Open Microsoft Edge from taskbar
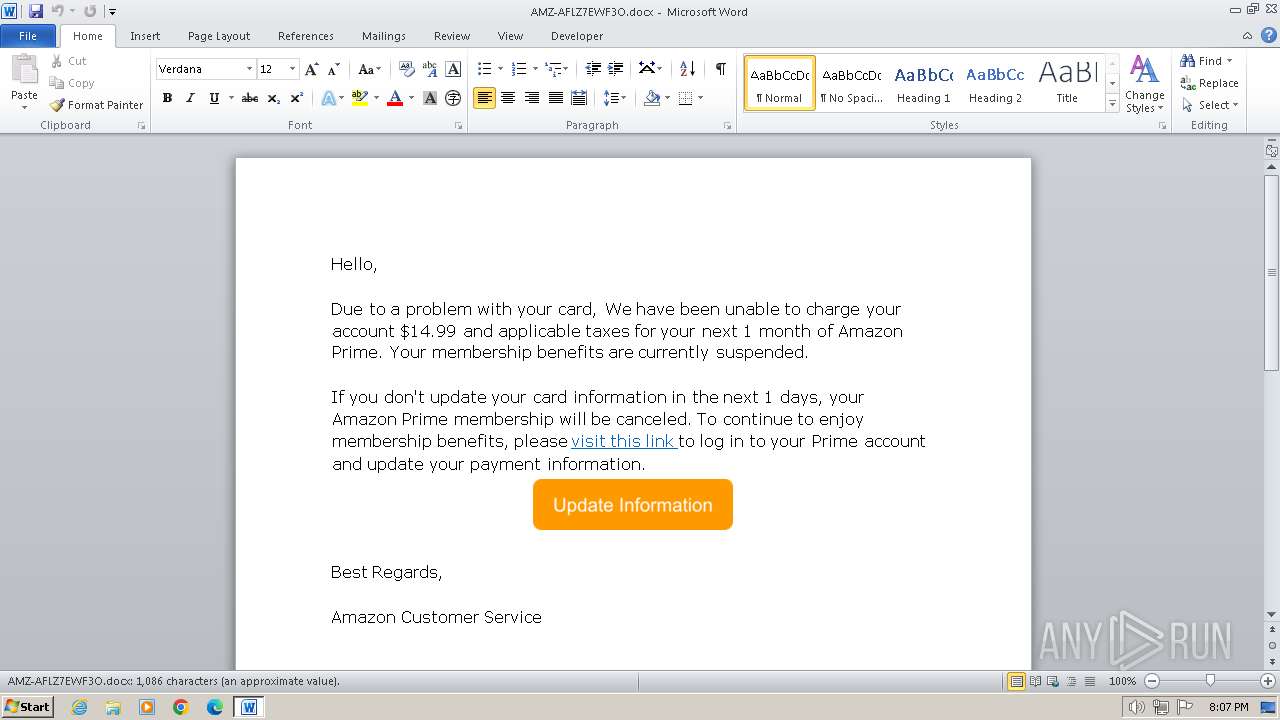 tap(215, 707)
